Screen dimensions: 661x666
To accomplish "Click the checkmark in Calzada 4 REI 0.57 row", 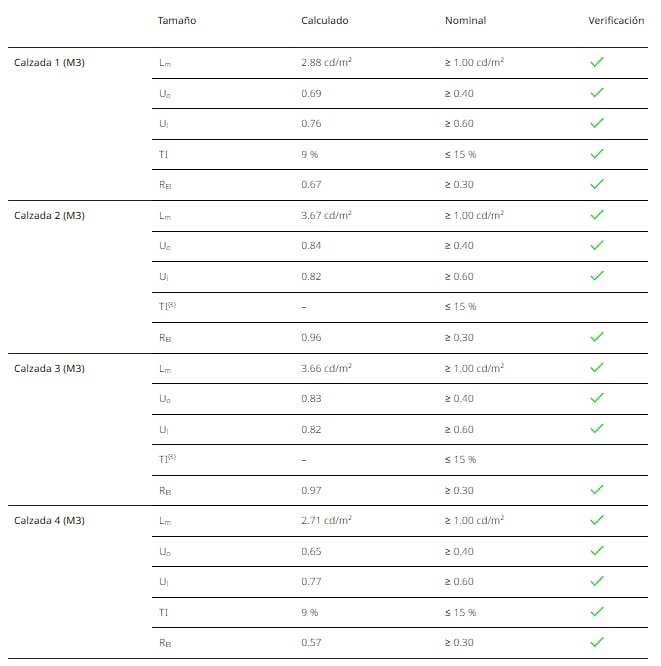I will 597,642.
